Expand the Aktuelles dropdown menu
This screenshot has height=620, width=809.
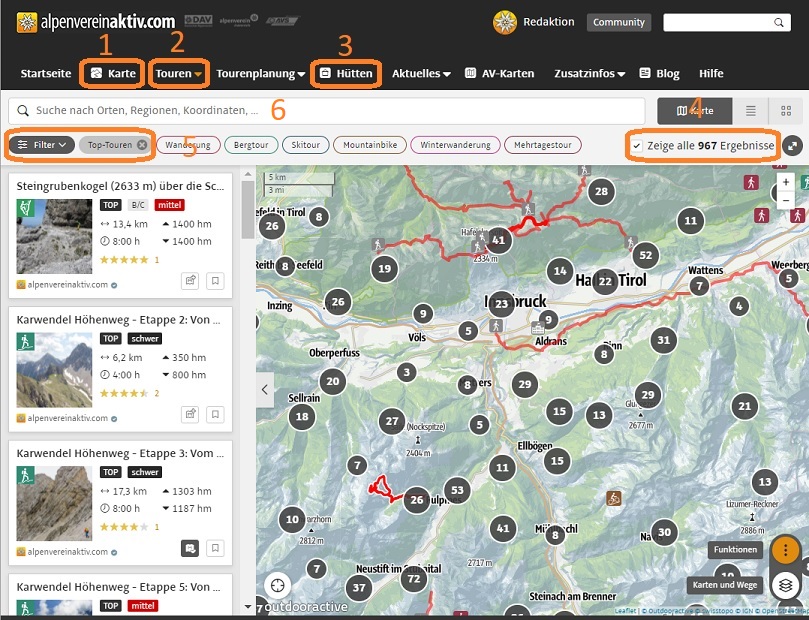(x=421, y=73)
